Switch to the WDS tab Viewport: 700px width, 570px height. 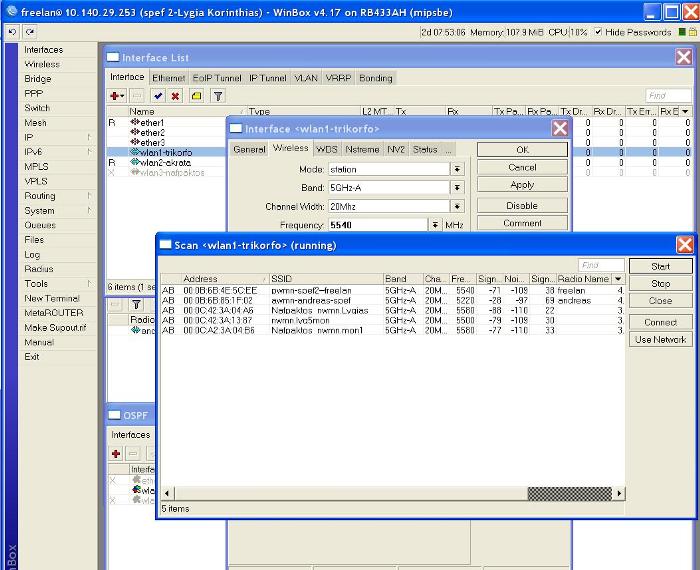click(x=327, y=149)
